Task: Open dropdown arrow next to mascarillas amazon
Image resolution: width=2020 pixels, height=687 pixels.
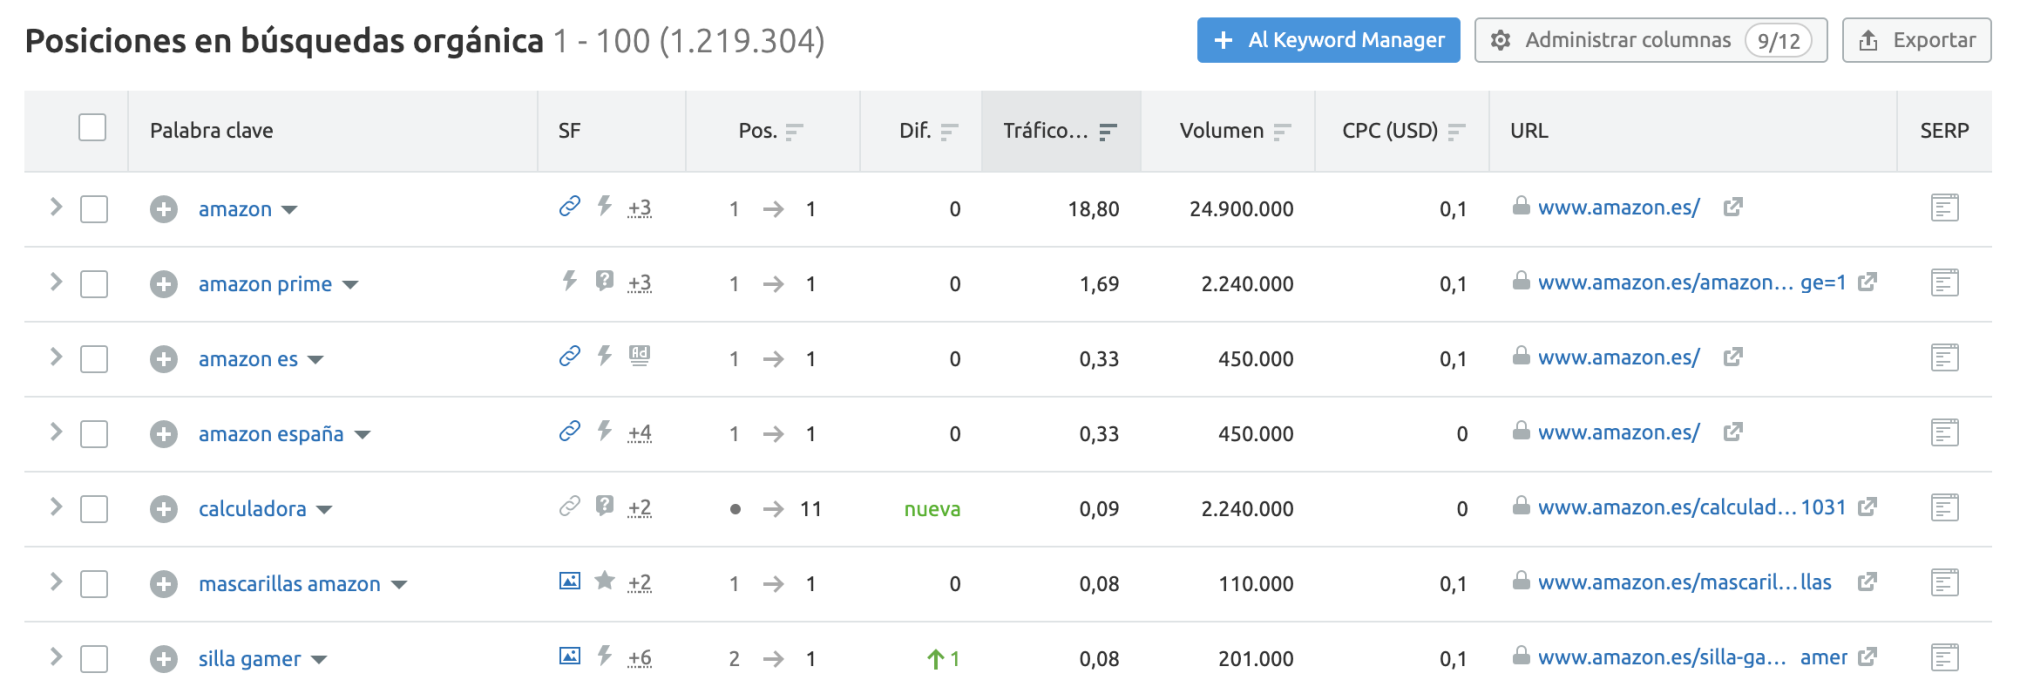Action: (x=399, y=585)
